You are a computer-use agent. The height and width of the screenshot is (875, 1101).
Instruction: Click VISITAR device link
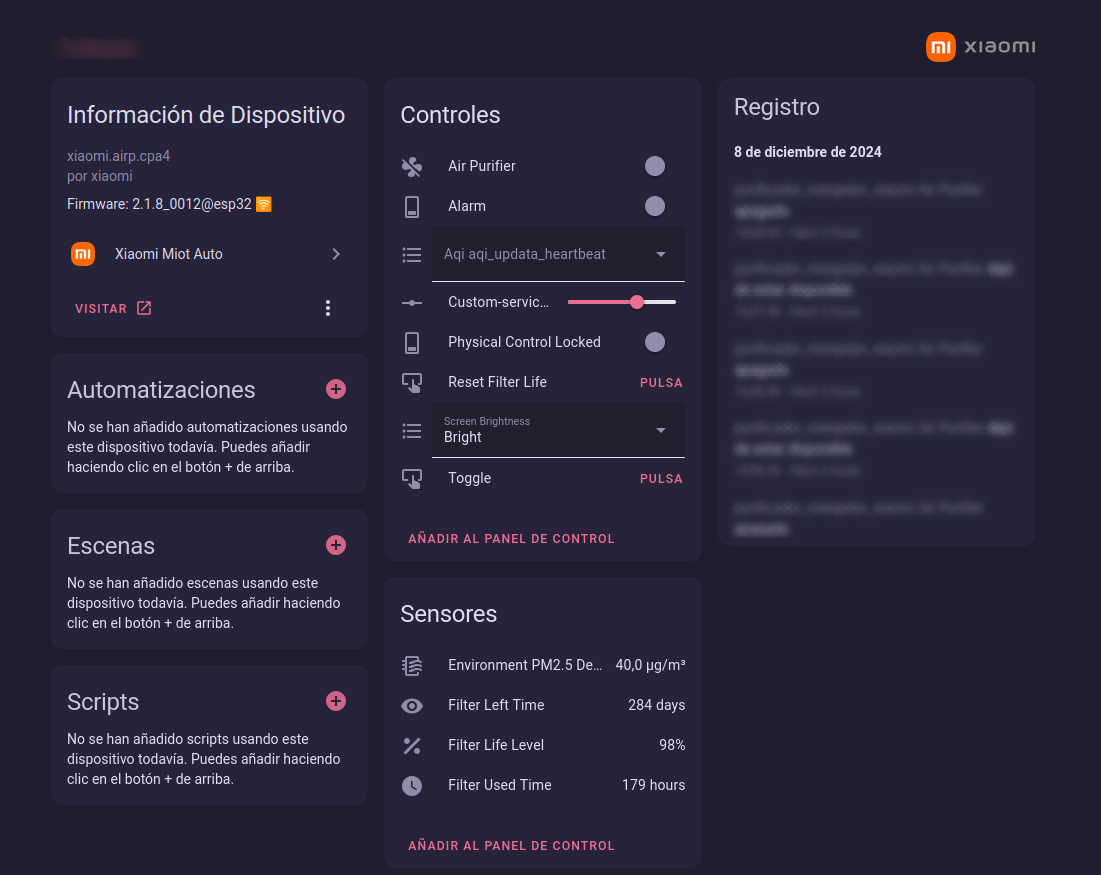point(113,308)
